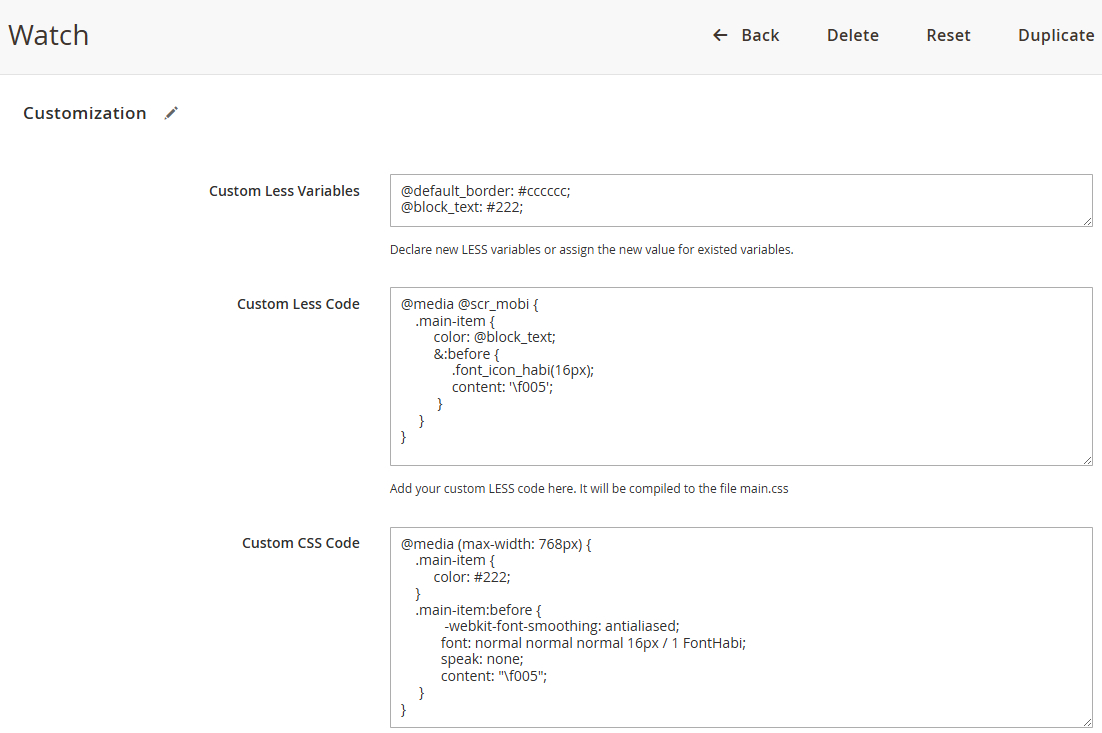Click the '@default_border: #cccccc;' line

pos(486,191)
